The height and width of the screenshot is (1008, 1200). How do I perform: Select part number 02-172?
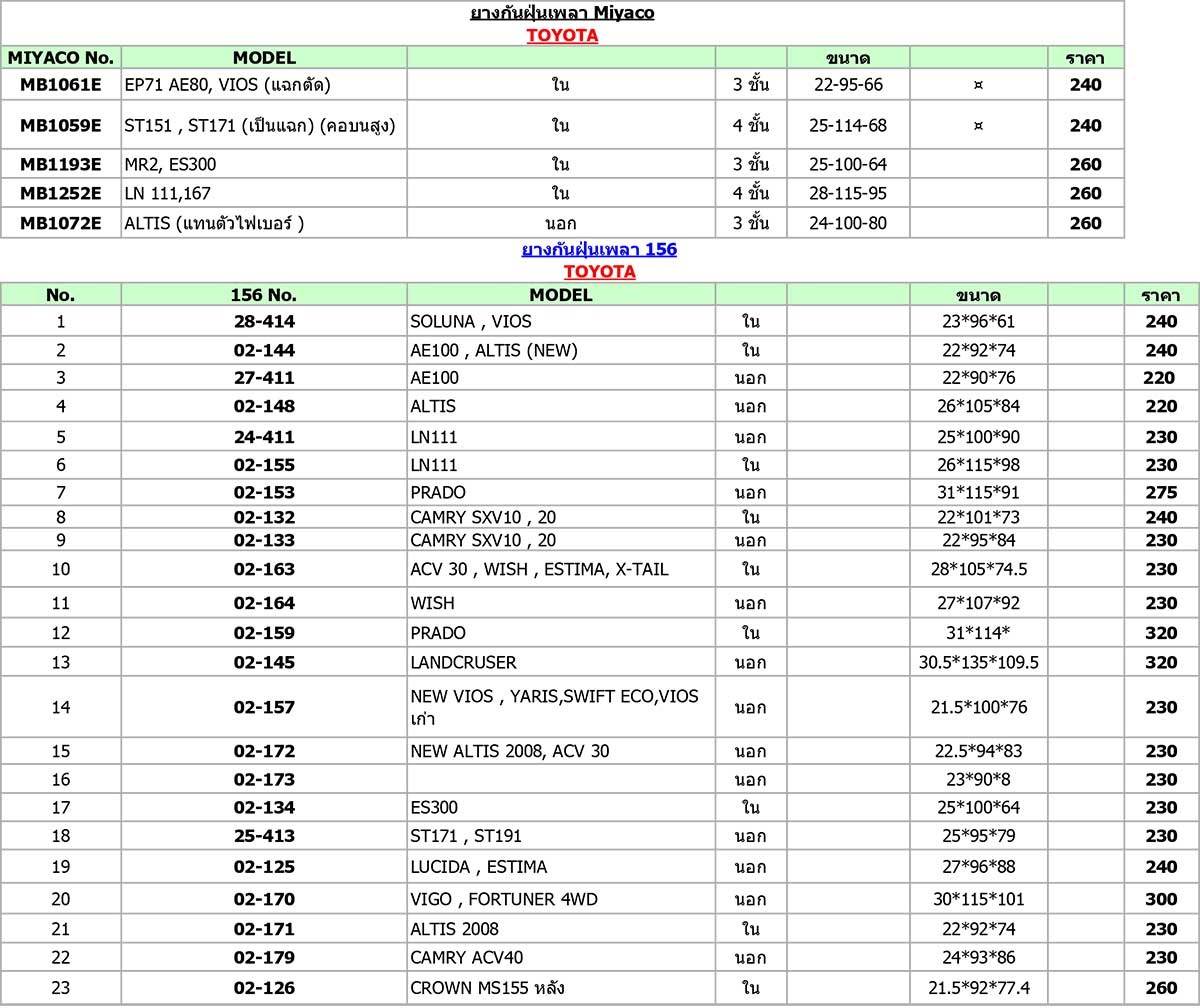click(264, 751)
